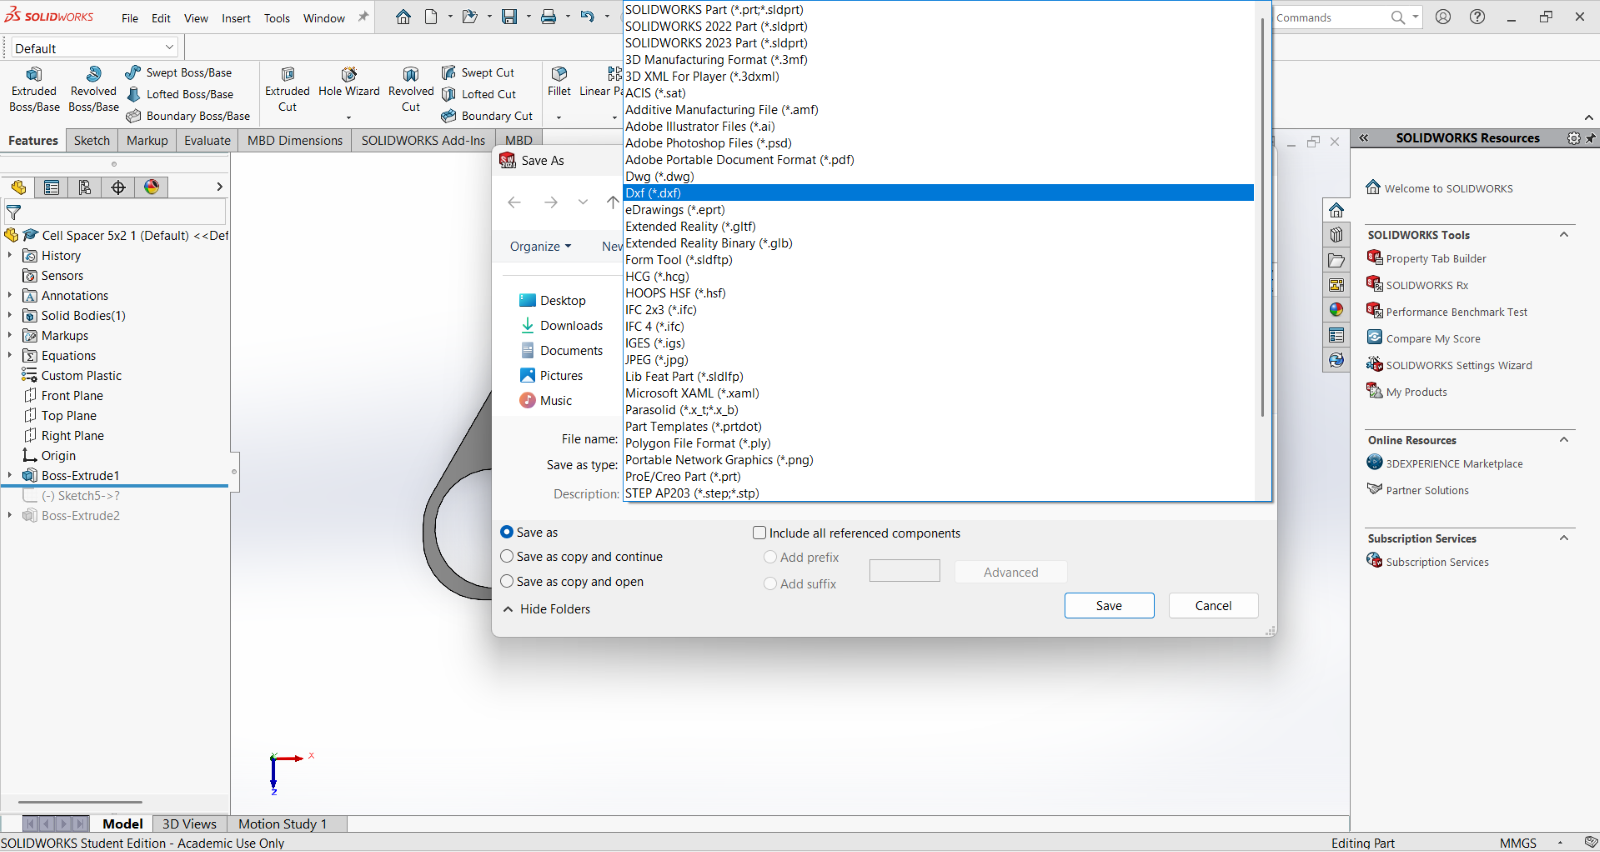Screen dimensions: 1600x852
Task: Click the Save icon in the top toolbar
Action: pos(509,17)
